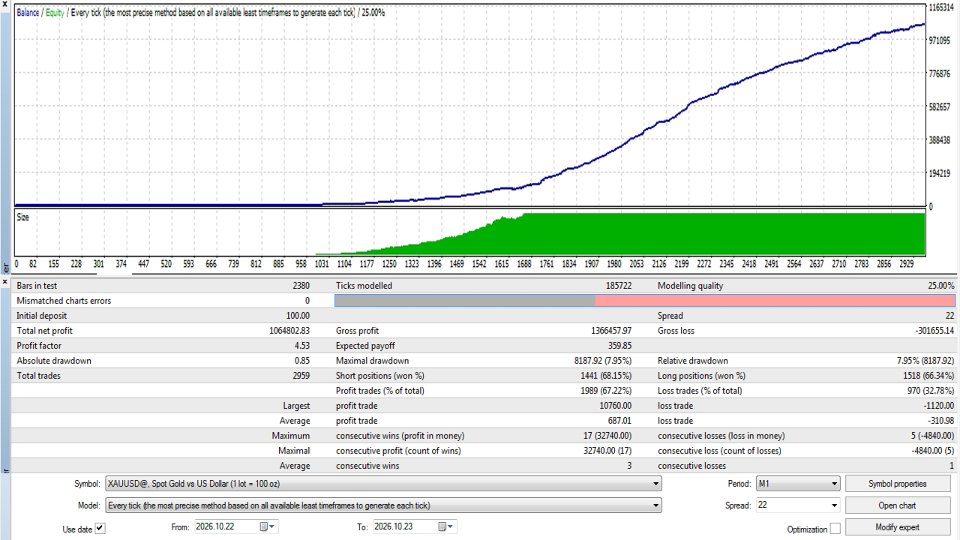Uncheck the Use date checkbox
The height and width of the screenshot is (540, 960).
point(100,528)
